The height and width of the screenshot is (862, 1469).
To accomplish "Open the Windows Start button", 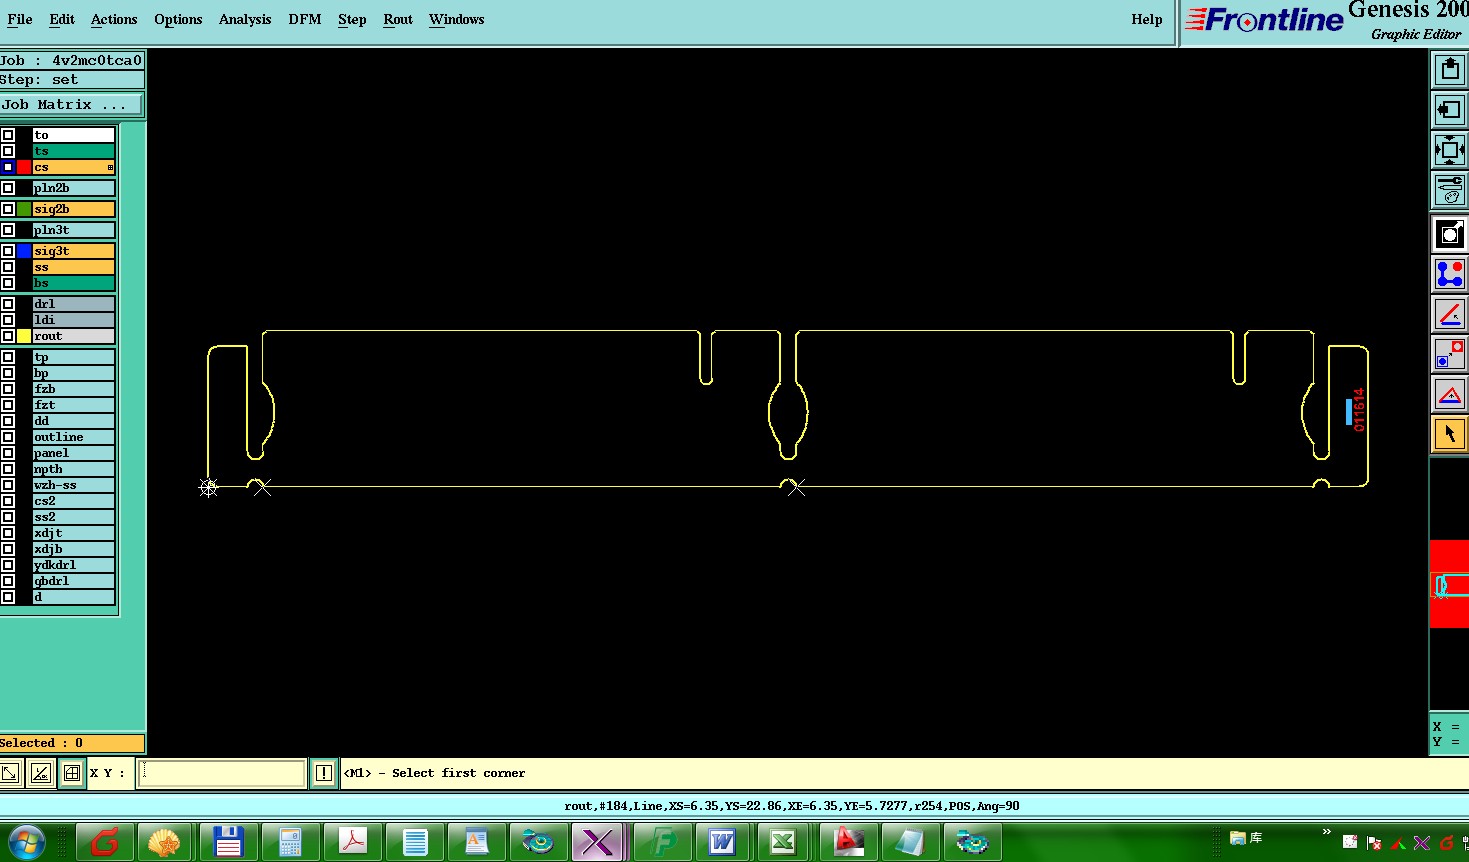I will point(26,843).
